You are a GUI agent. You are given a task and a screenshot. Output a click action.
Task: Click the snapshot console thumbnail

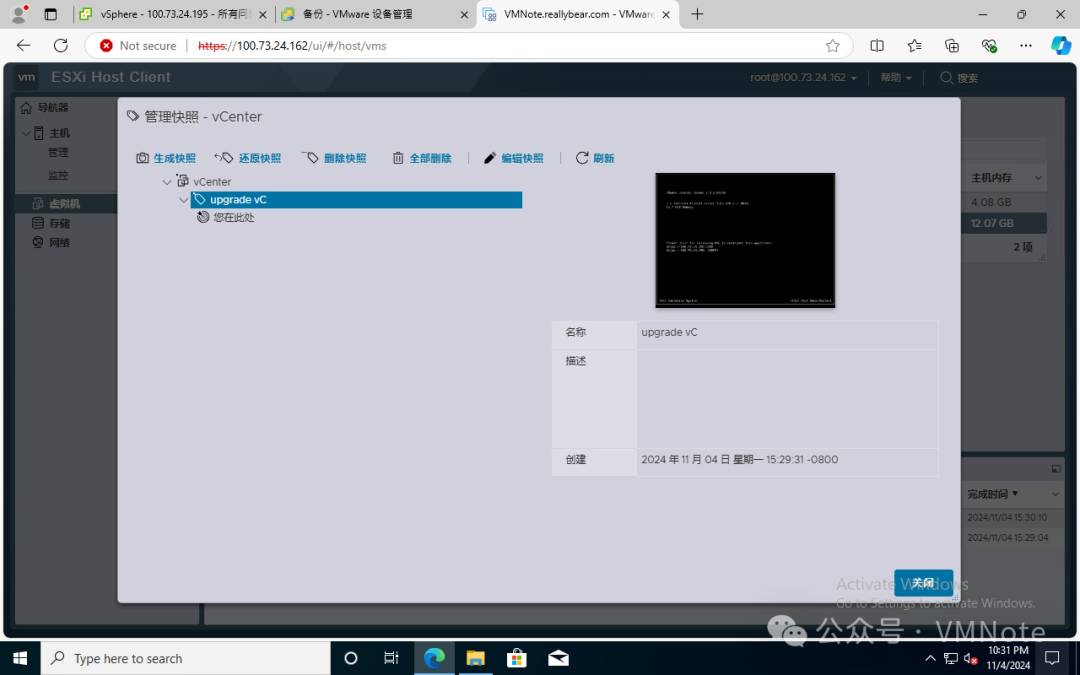coord(745,240)
